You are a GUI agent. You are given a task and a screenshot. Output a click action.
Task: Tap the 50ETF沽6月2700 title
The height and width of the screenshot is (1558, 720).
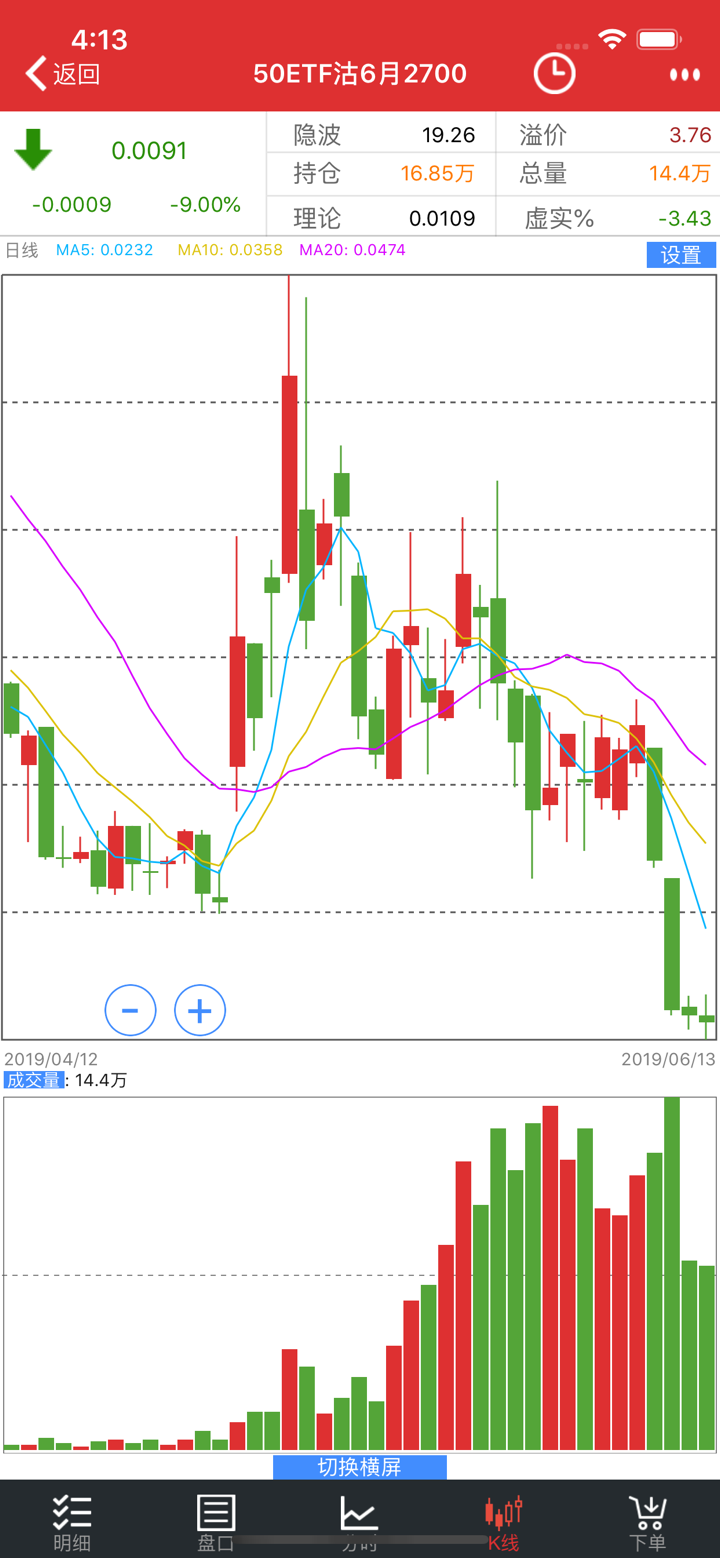[x=359, y=74]
